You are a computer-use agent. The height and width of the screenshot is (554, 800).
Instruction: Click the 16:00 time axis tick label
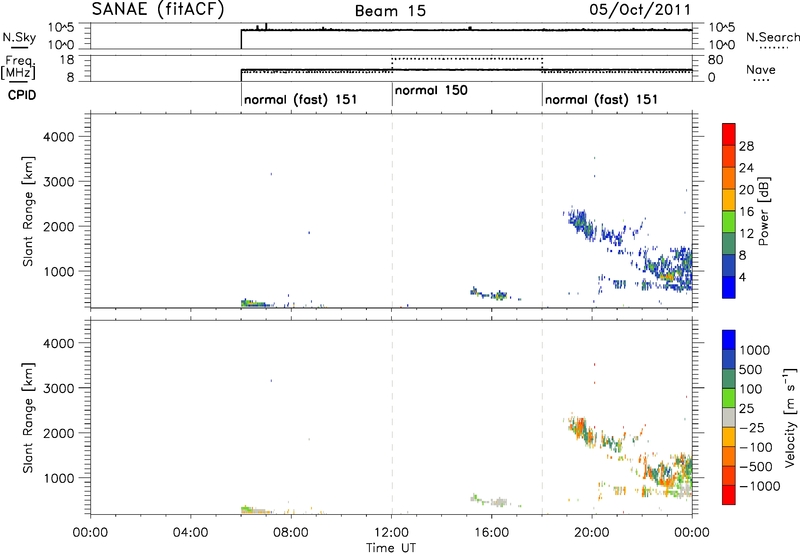tap(492, 533)
